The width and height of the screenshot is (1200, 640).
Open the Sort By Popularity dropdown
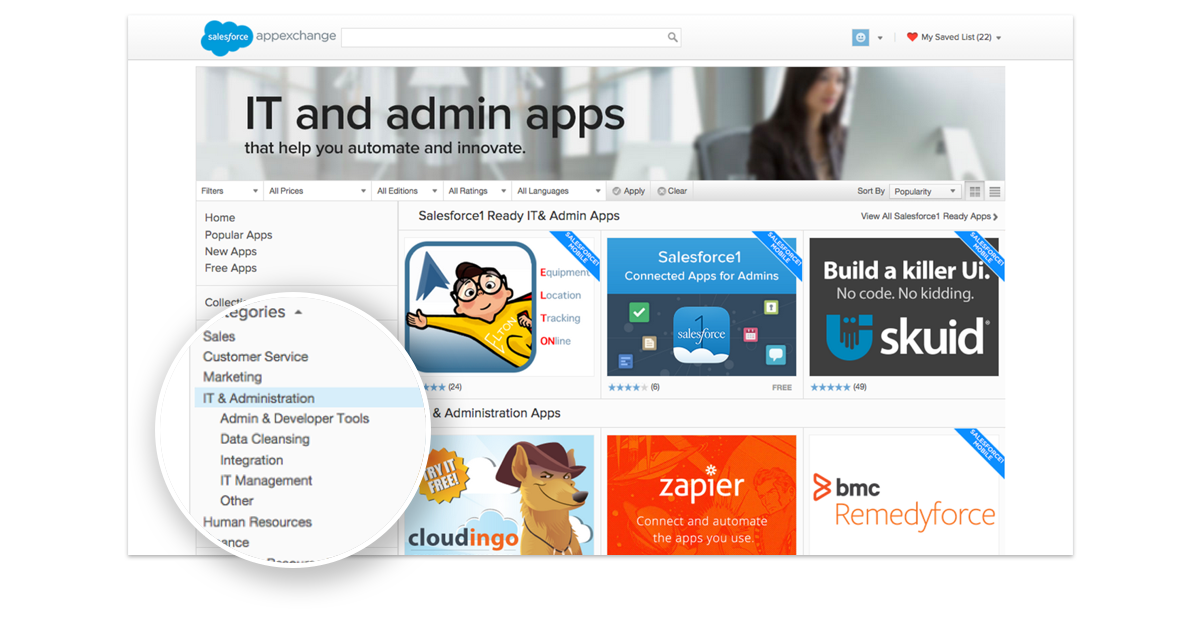tap(925, 191)
